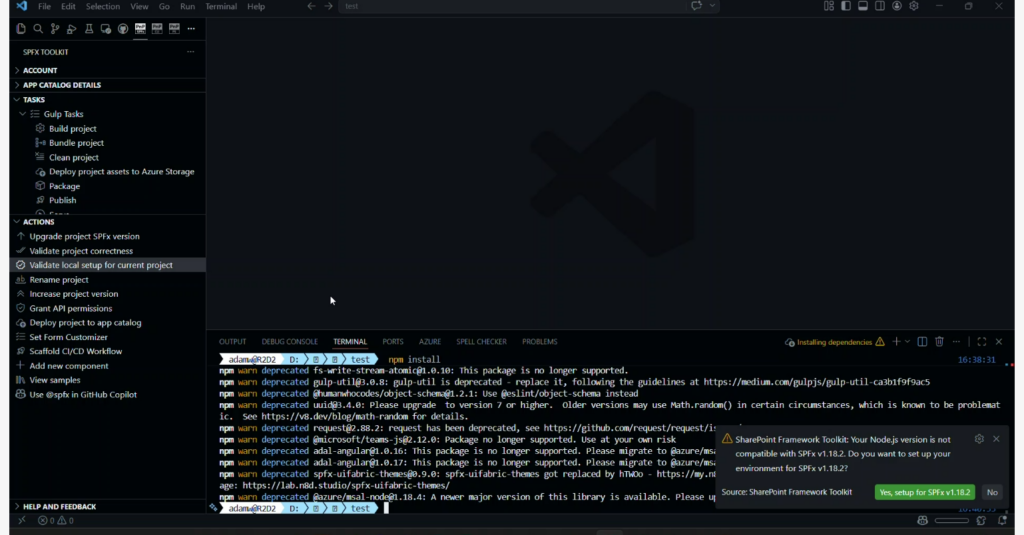The width and height of the screenshot is (1024, 535).
Task: Toggle the secondary side bar
Action: tap(880, 6)
